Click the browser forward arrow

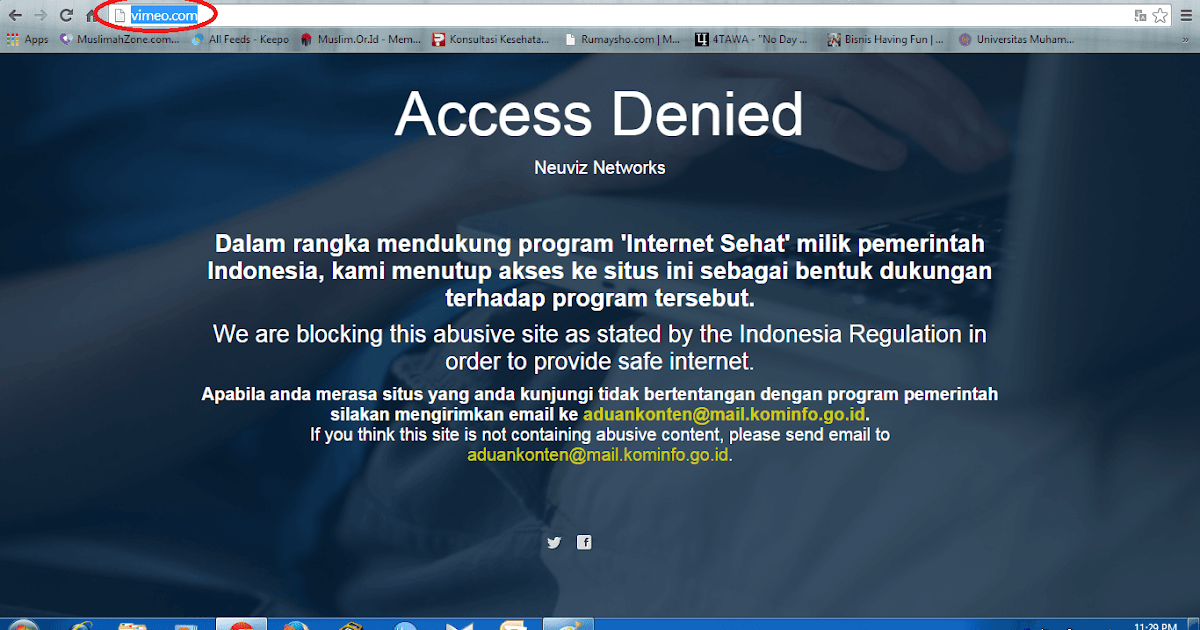click(x=41, y=15)
